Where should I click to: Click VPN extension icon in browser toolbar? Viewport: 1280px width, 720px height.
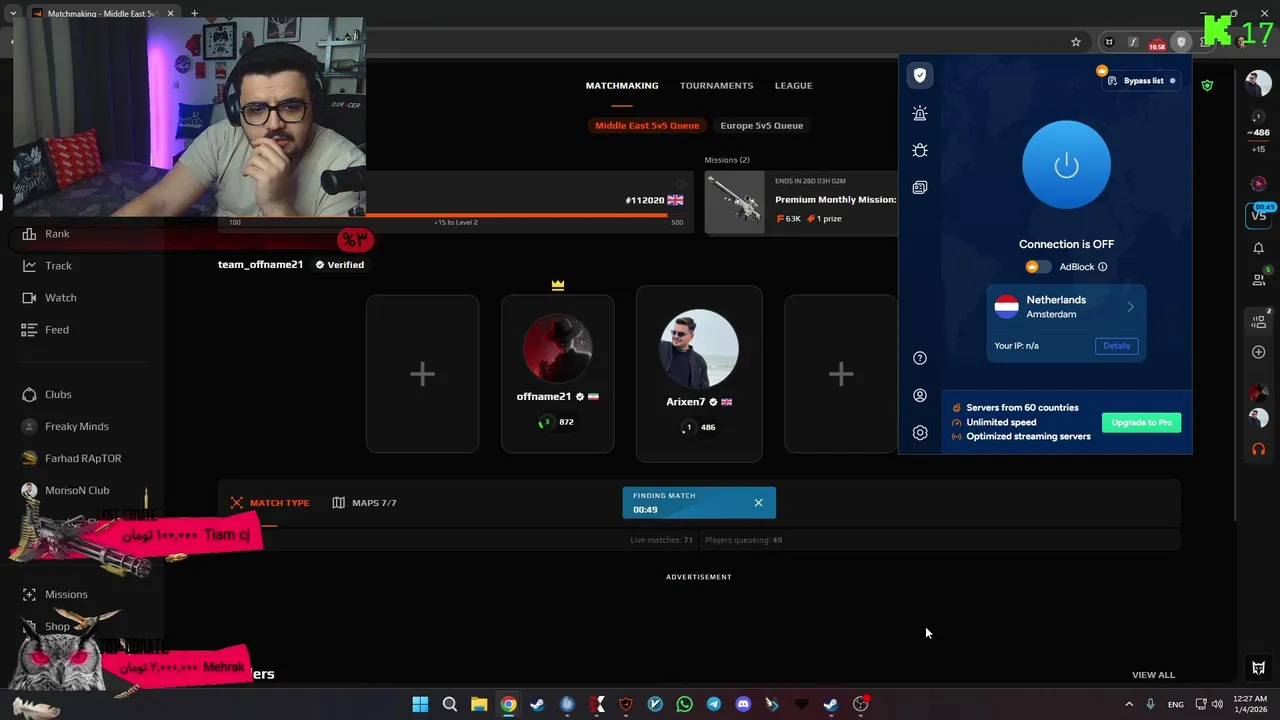coord(1181,43)
